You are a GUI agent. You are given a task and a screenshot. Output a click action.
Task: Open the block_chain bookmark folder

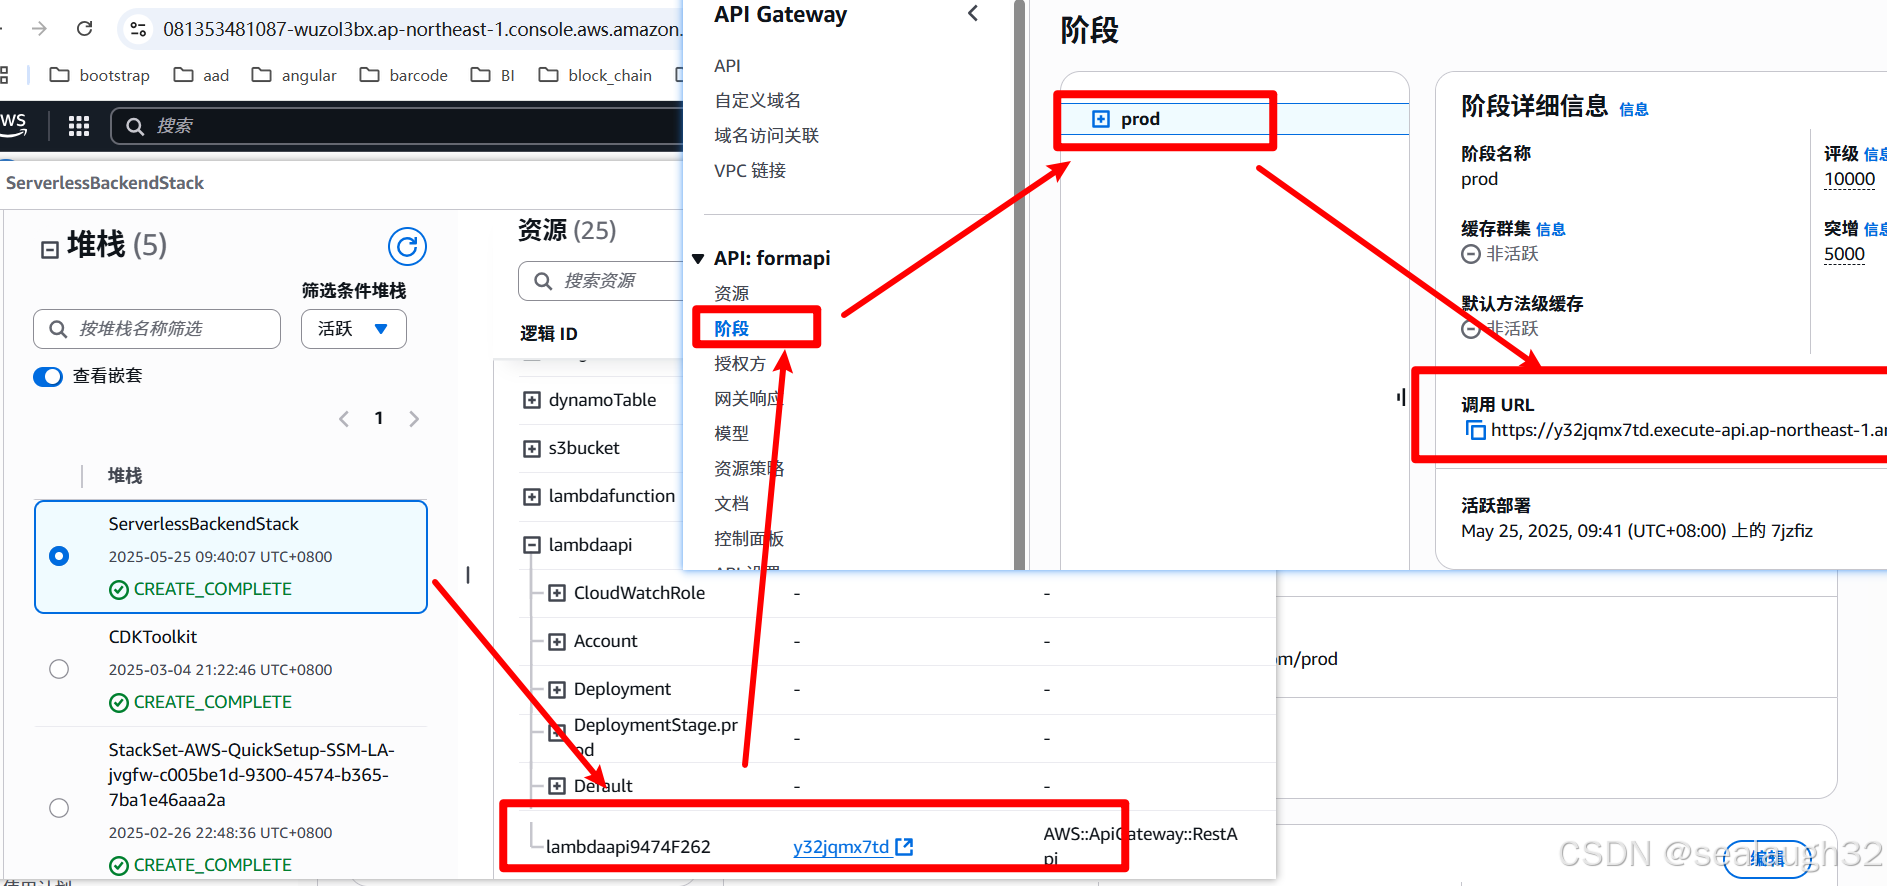click(x=595, y=75)
